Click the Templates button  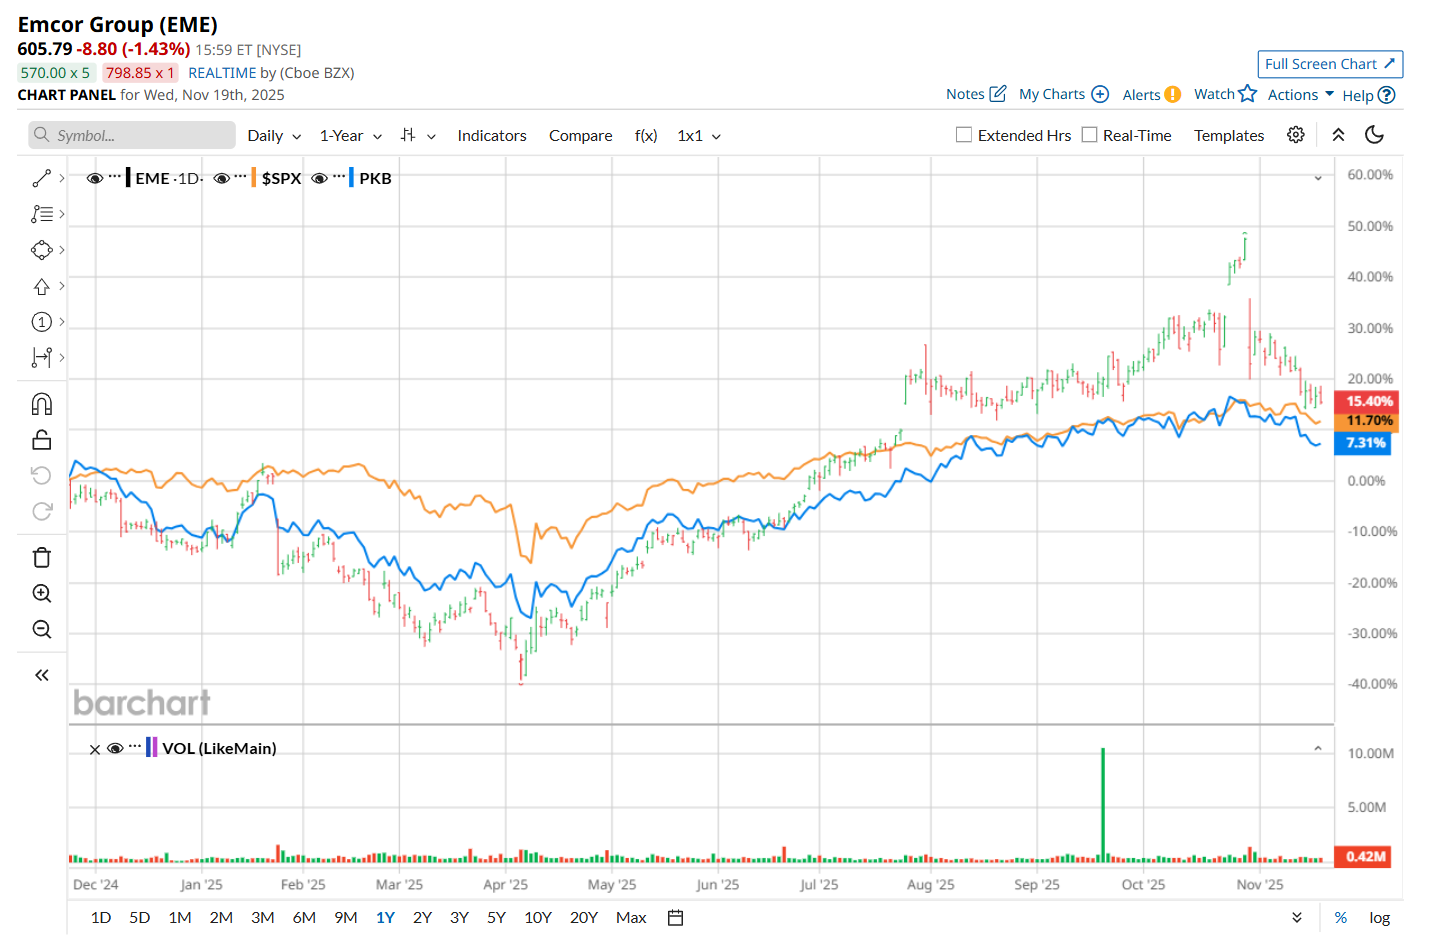(1228, 136)
